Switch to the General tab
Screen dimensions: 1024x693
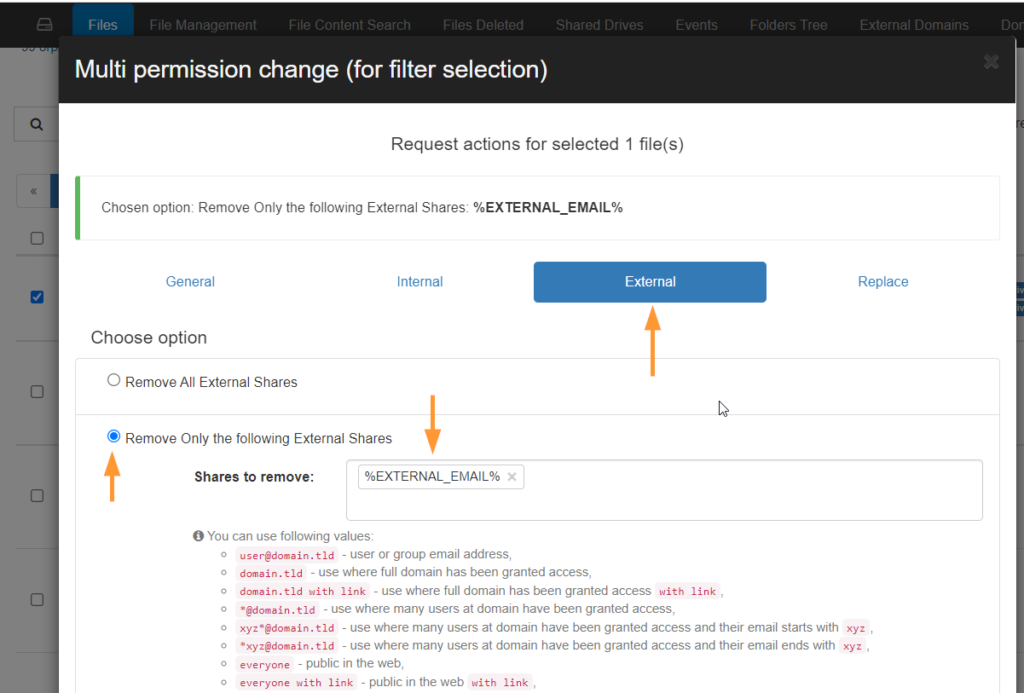click(x=190, y=282)
